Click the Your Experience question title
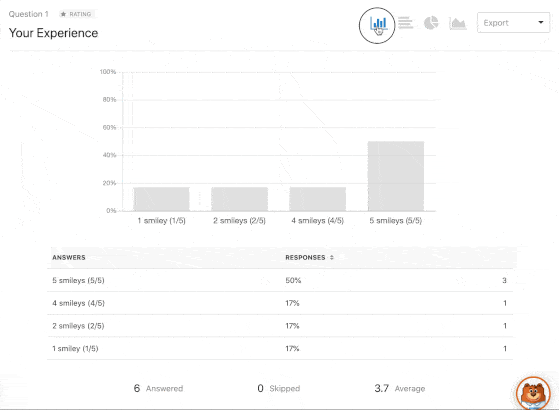This screenshot has height=410, width=559. click(x=53, y=33)
